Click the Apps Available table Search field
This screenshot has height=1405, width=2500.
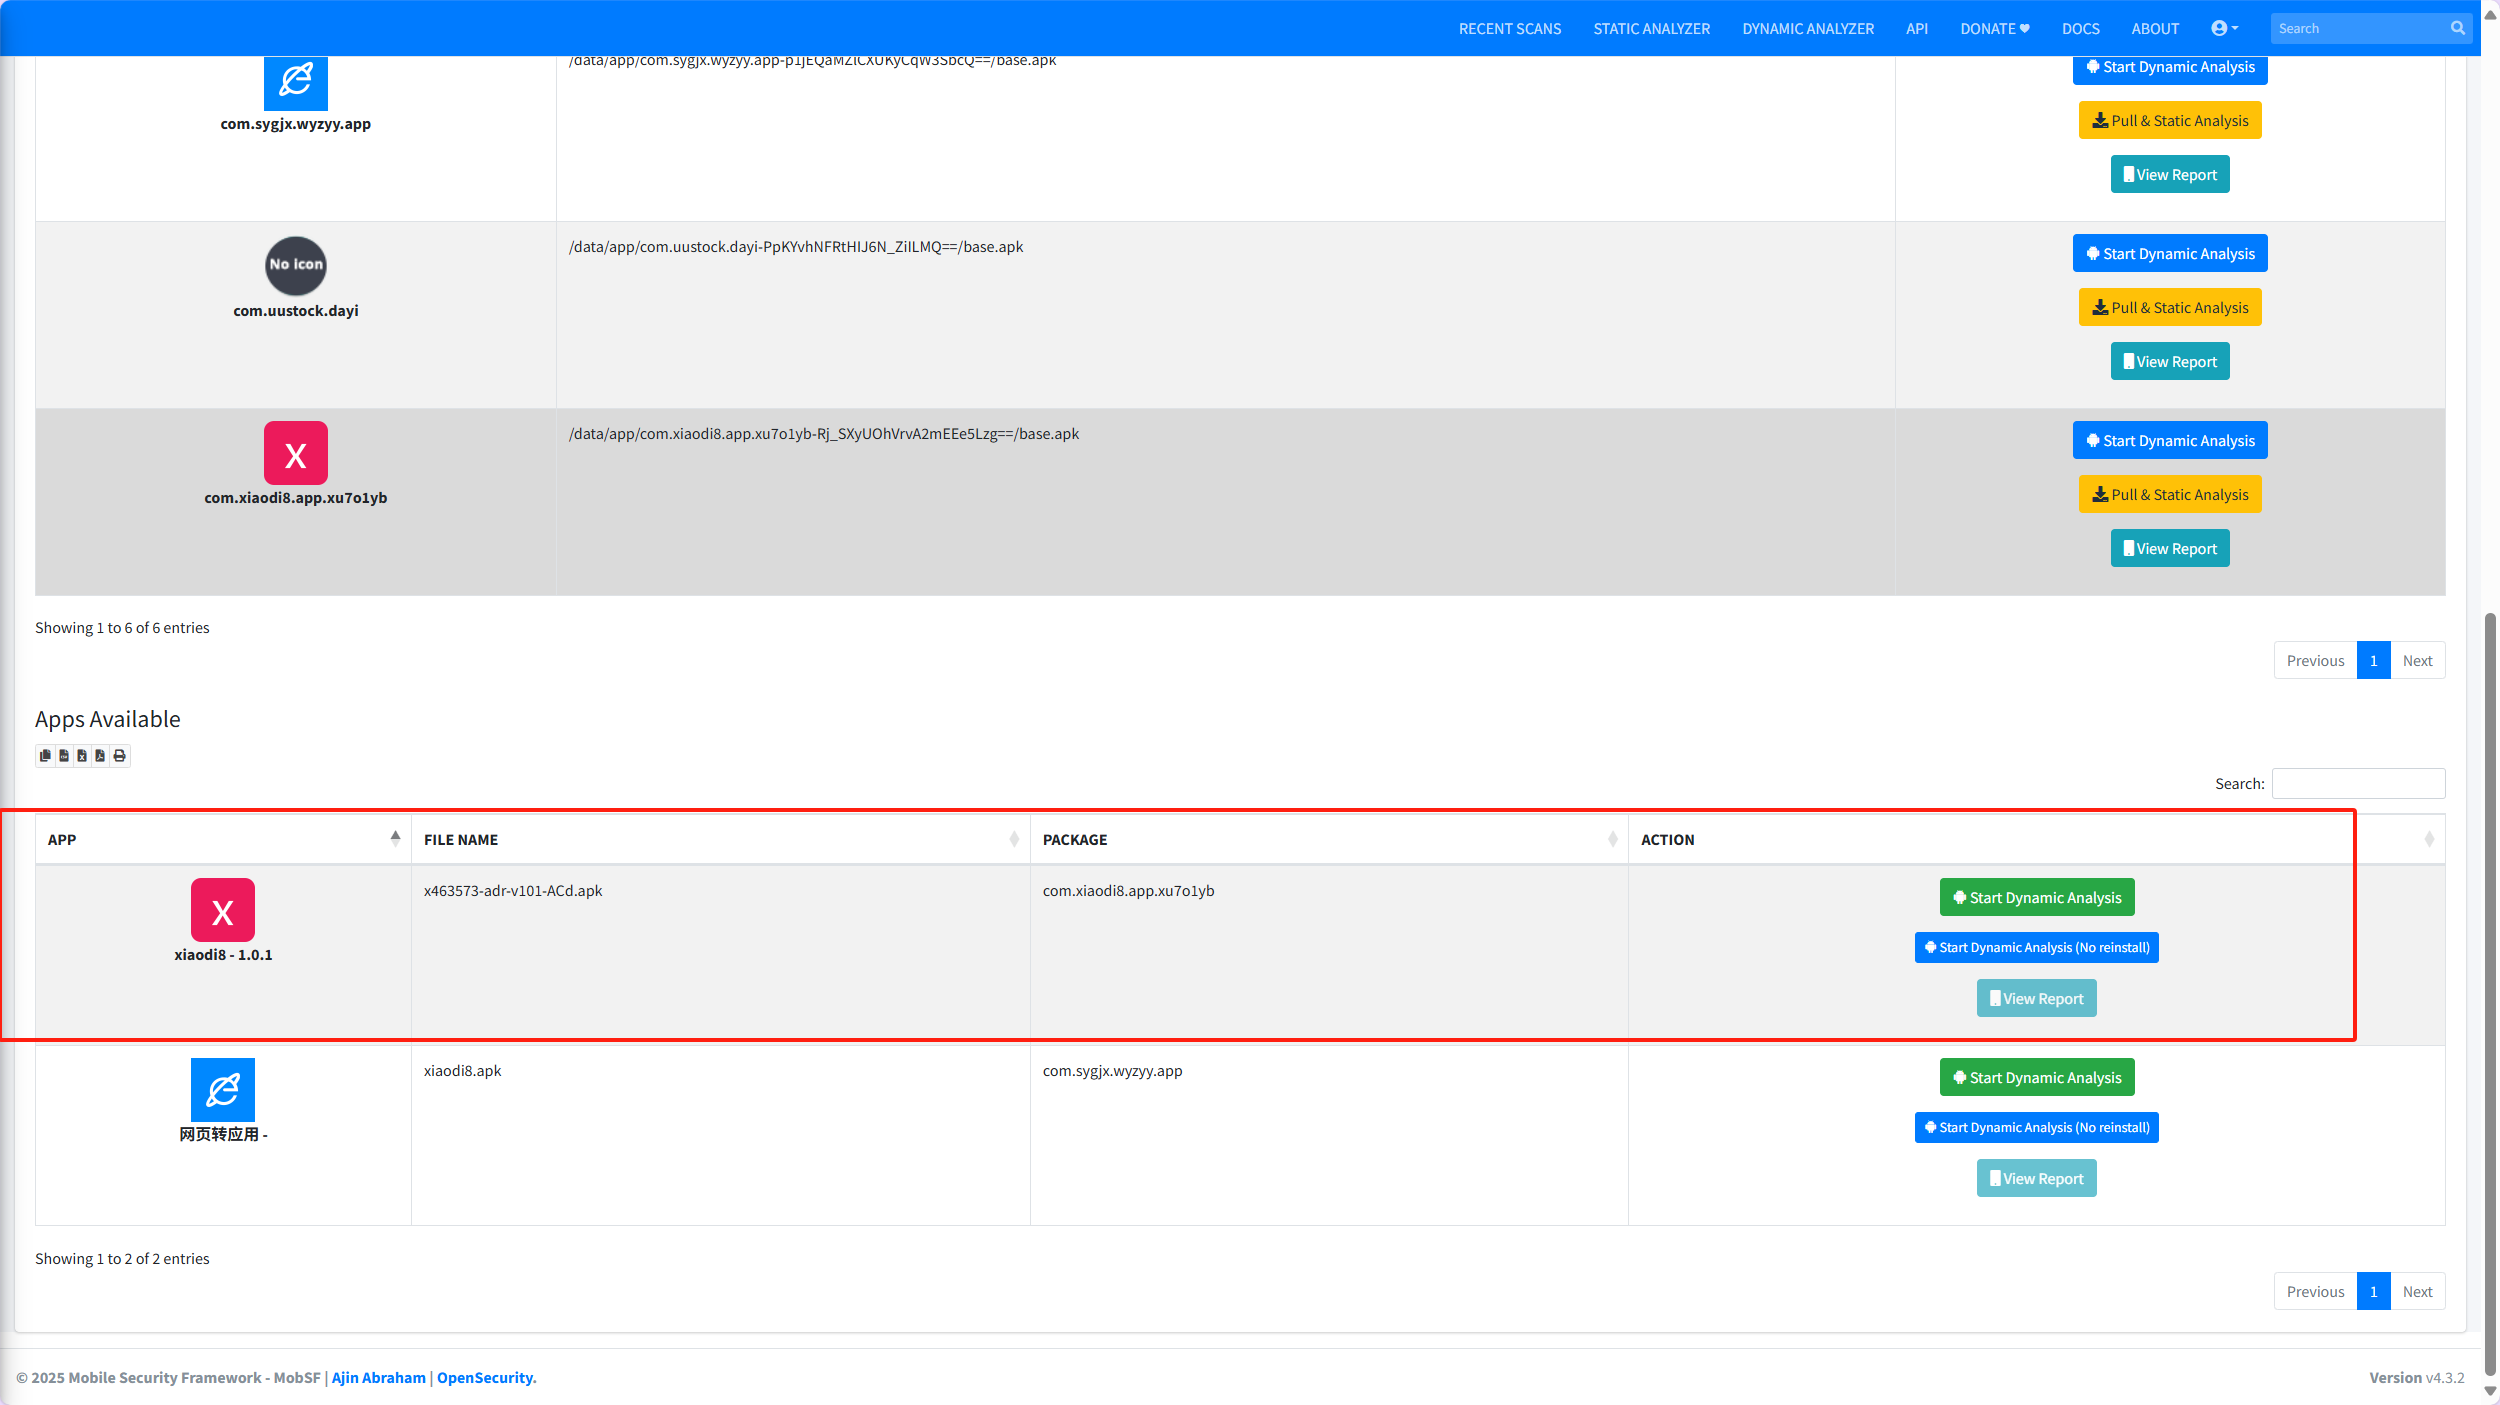[x=2357, y=784]
